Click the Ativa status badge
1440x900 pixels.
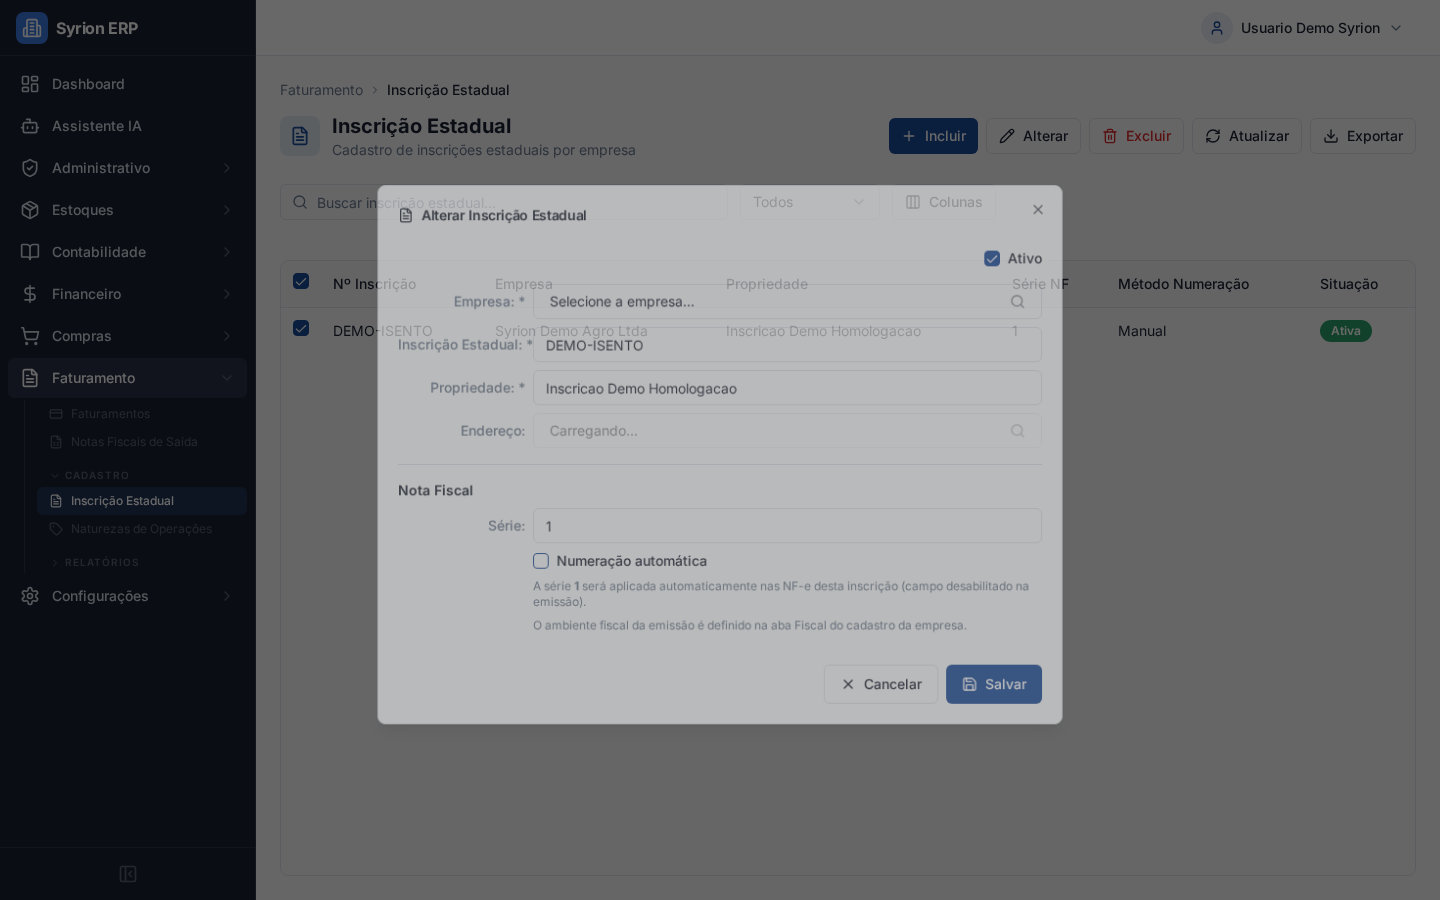1346,331
